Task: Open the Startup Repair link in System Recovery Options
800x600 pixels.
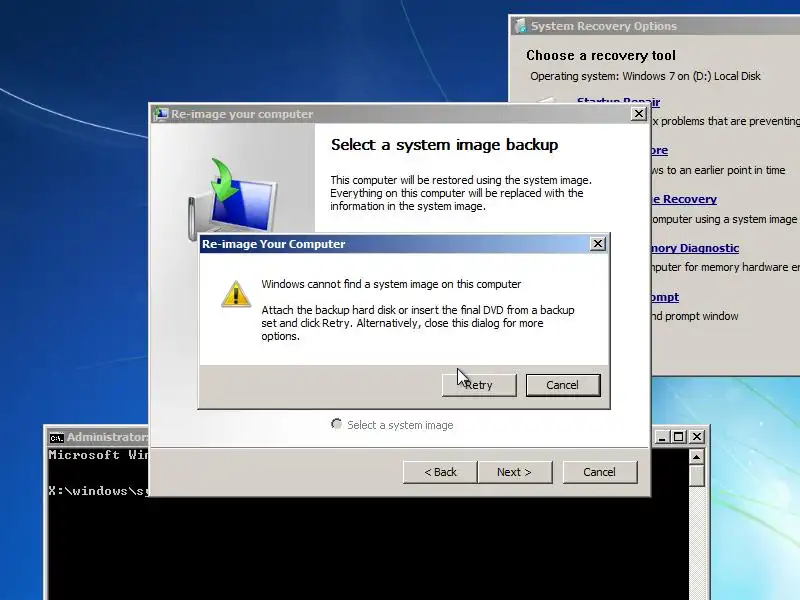Action: pyautogui.click(x=618, y=101)
